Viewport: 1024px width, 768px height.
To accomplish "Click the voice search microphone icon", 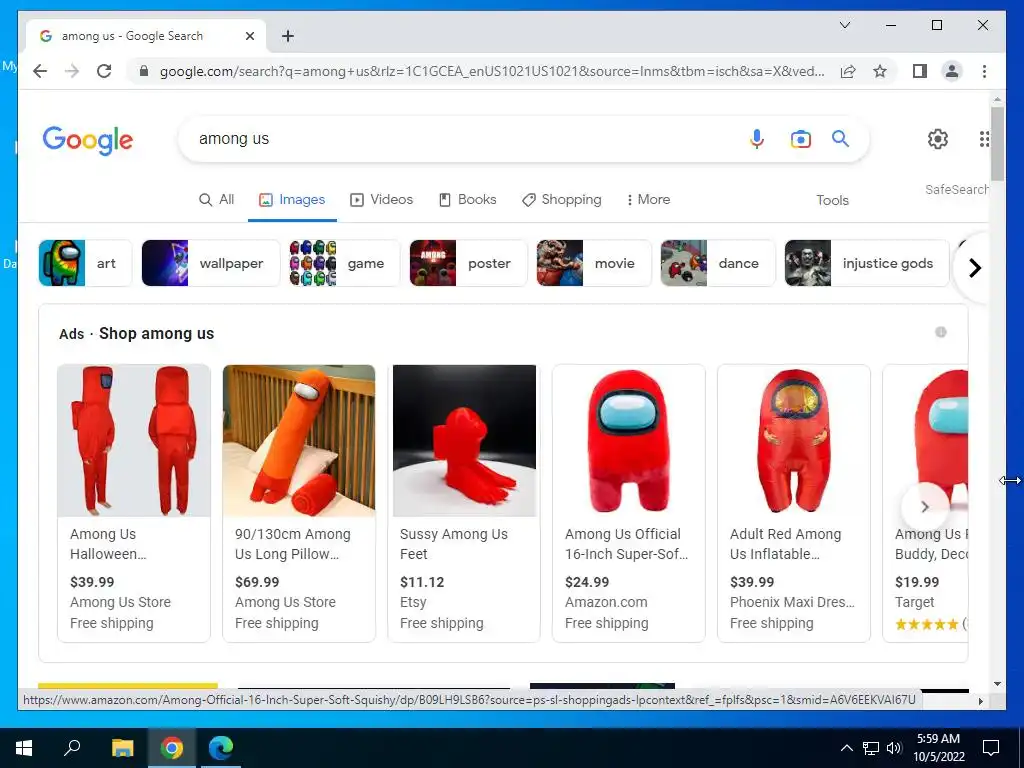I will click(x=756, y=138).
